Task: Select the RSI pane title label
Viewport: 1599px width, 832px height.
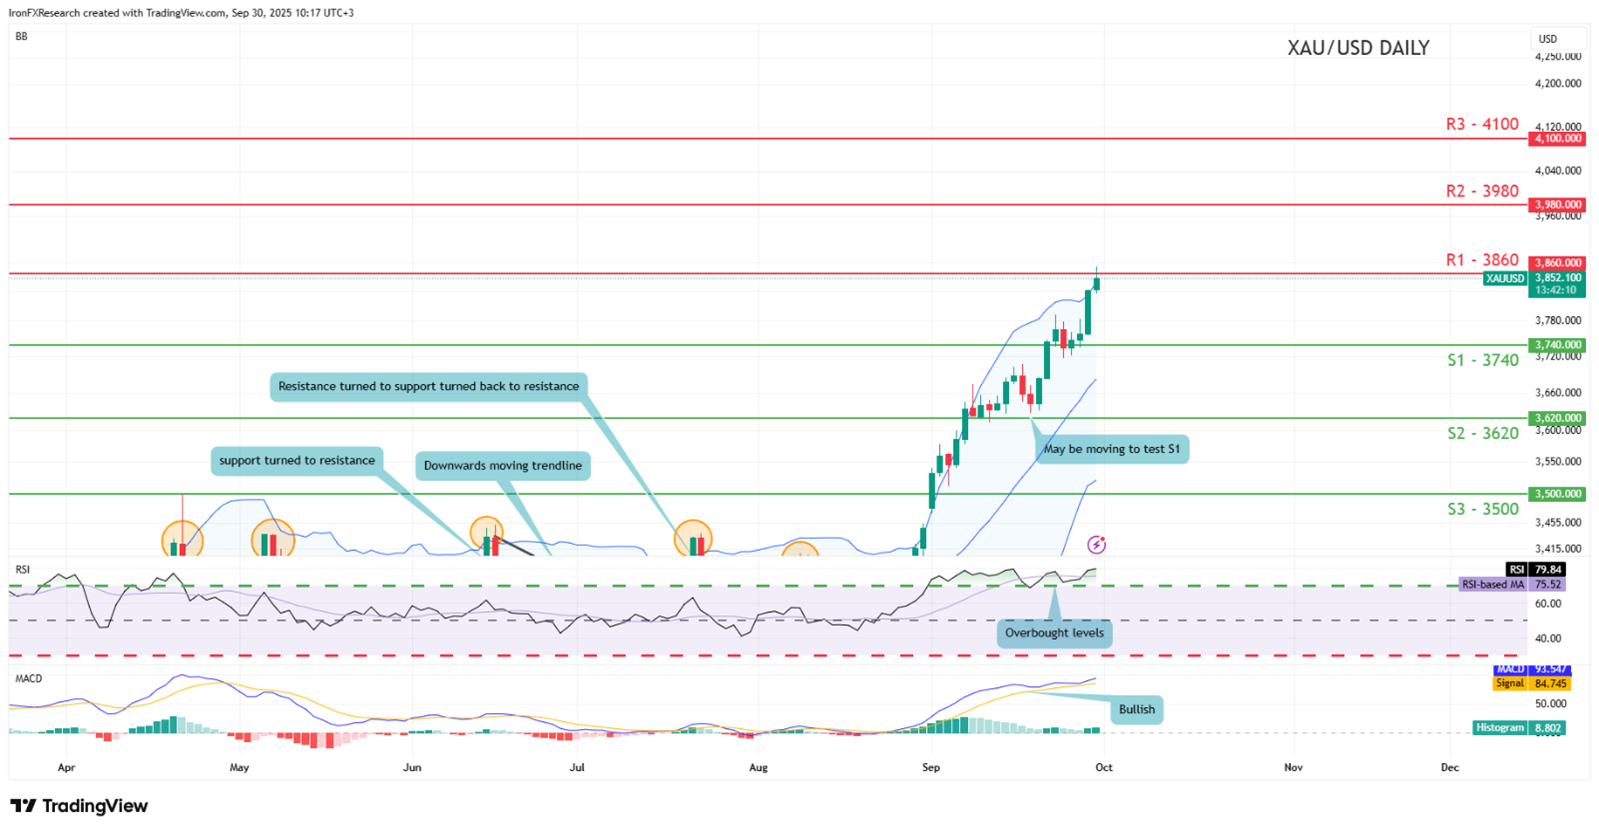Action: click(x=22, y=570)
